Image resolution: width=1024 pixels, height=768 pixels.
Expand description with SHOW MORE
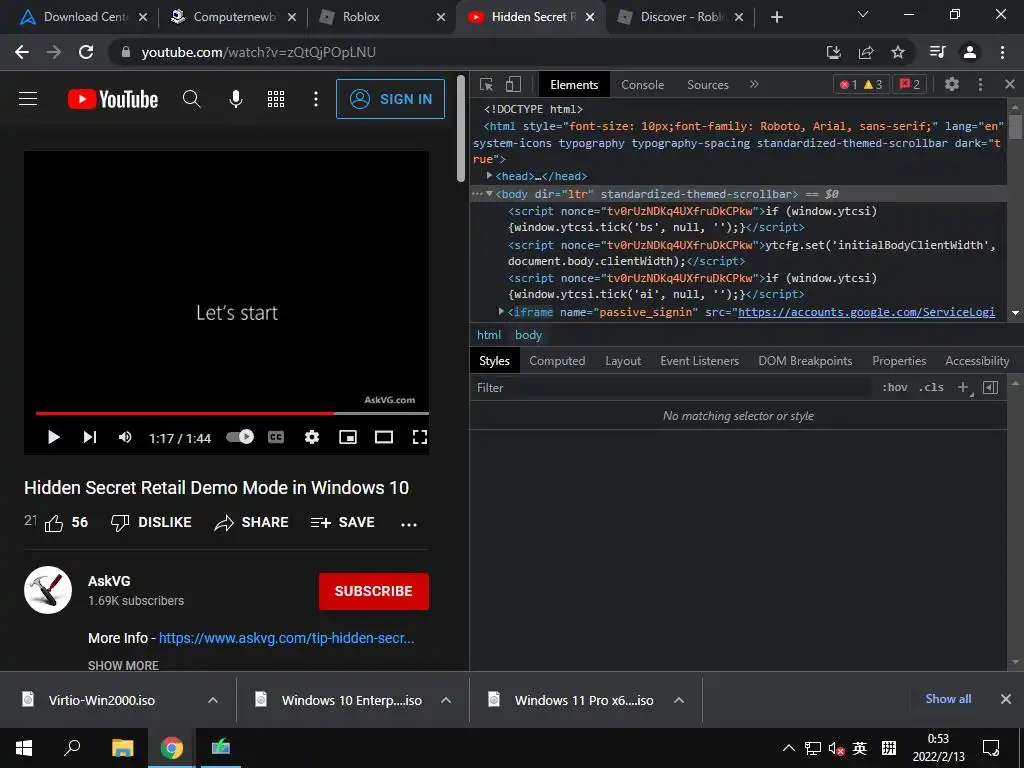click(x=123, y=665)
